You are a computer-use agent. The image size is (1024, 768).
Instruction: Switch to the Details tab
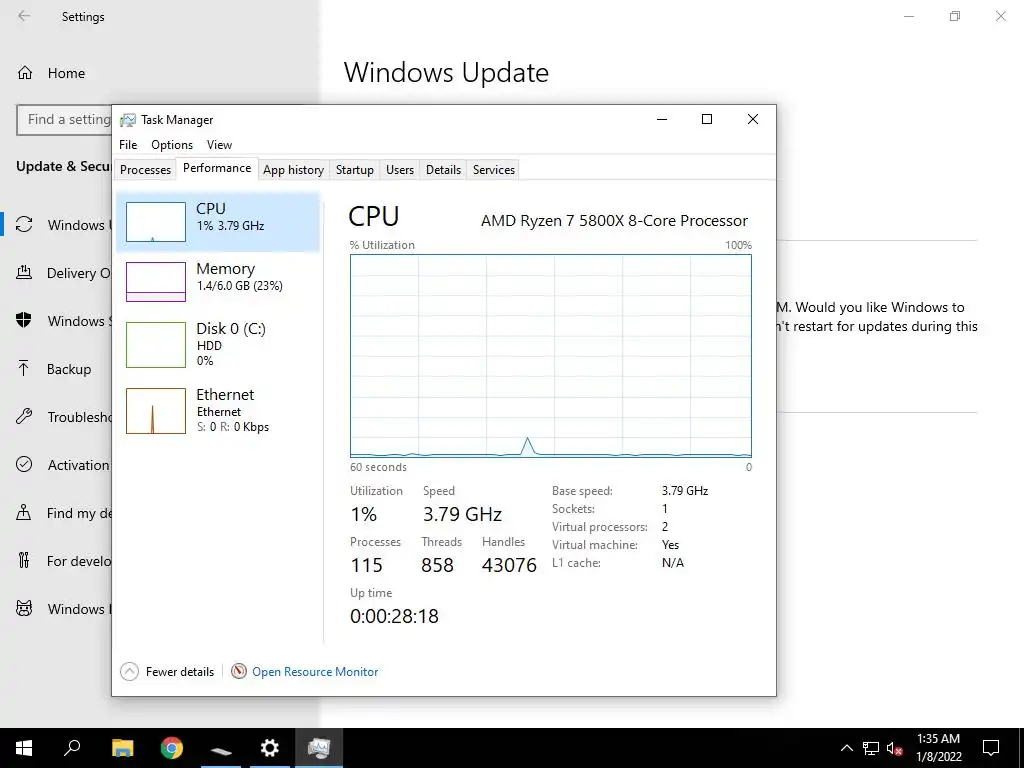[443, 170]
